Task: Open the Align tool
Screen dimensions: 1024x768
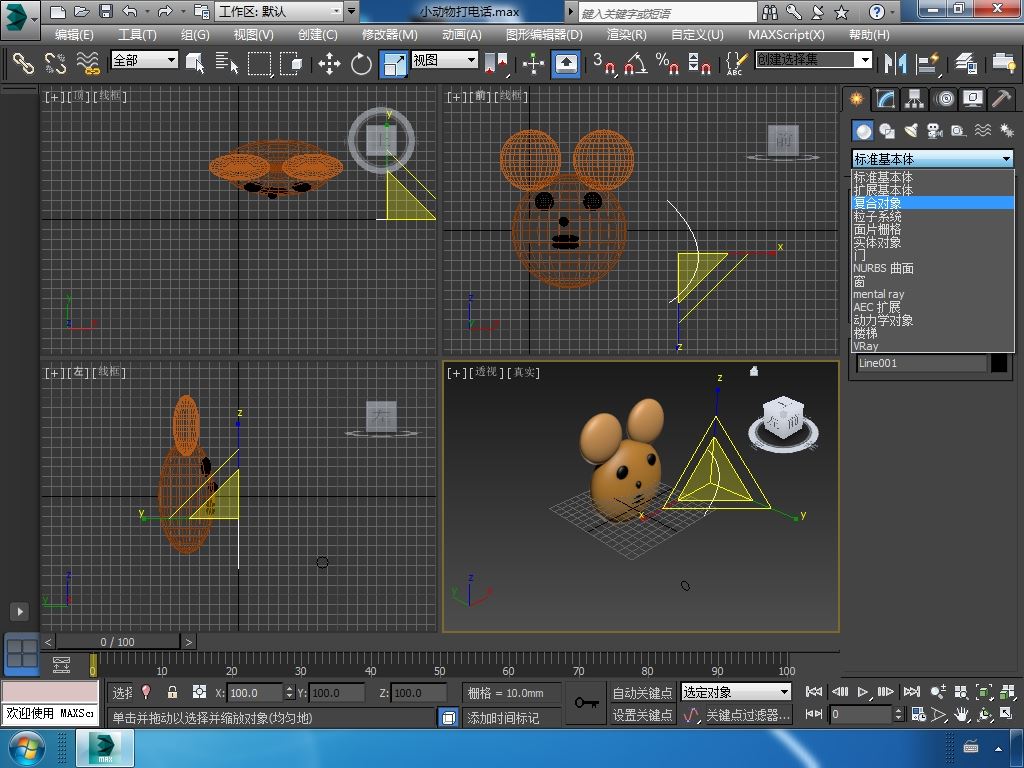Action: pos(927,63)
